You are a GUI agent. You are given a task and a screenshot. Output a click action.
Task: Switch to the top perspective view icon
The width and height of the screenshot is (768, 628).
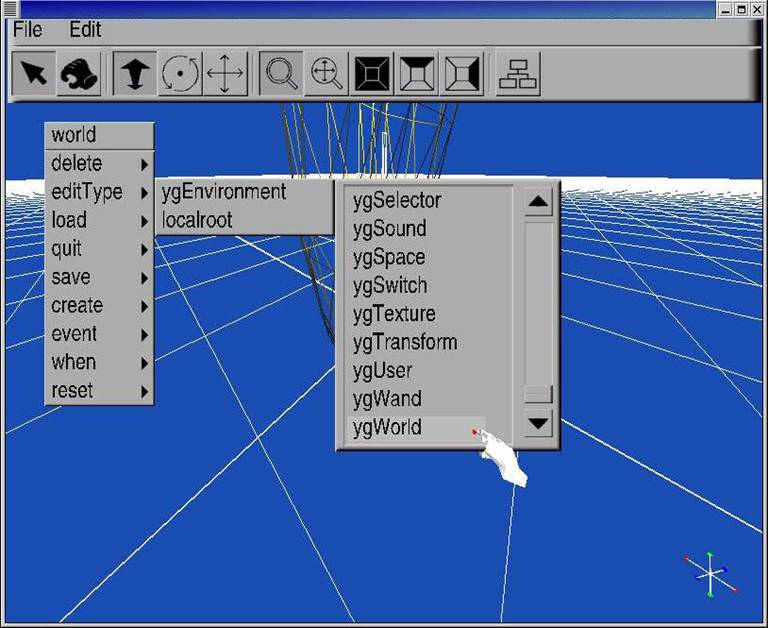417,73
